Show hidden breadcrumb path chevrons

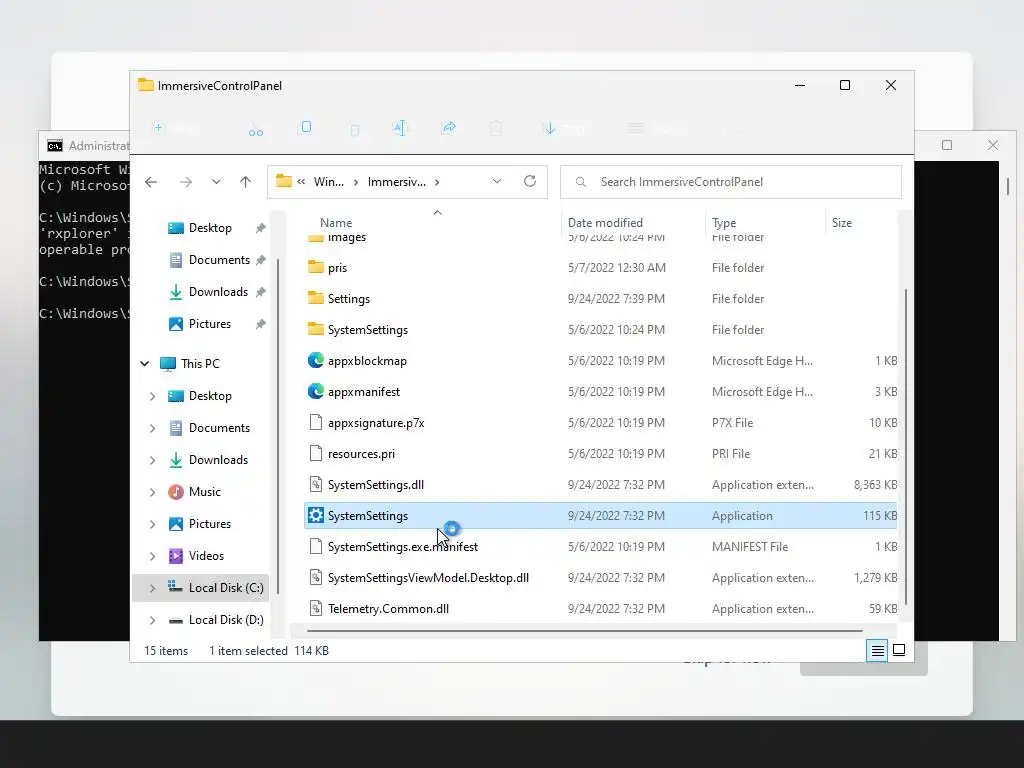click(301, 182)
